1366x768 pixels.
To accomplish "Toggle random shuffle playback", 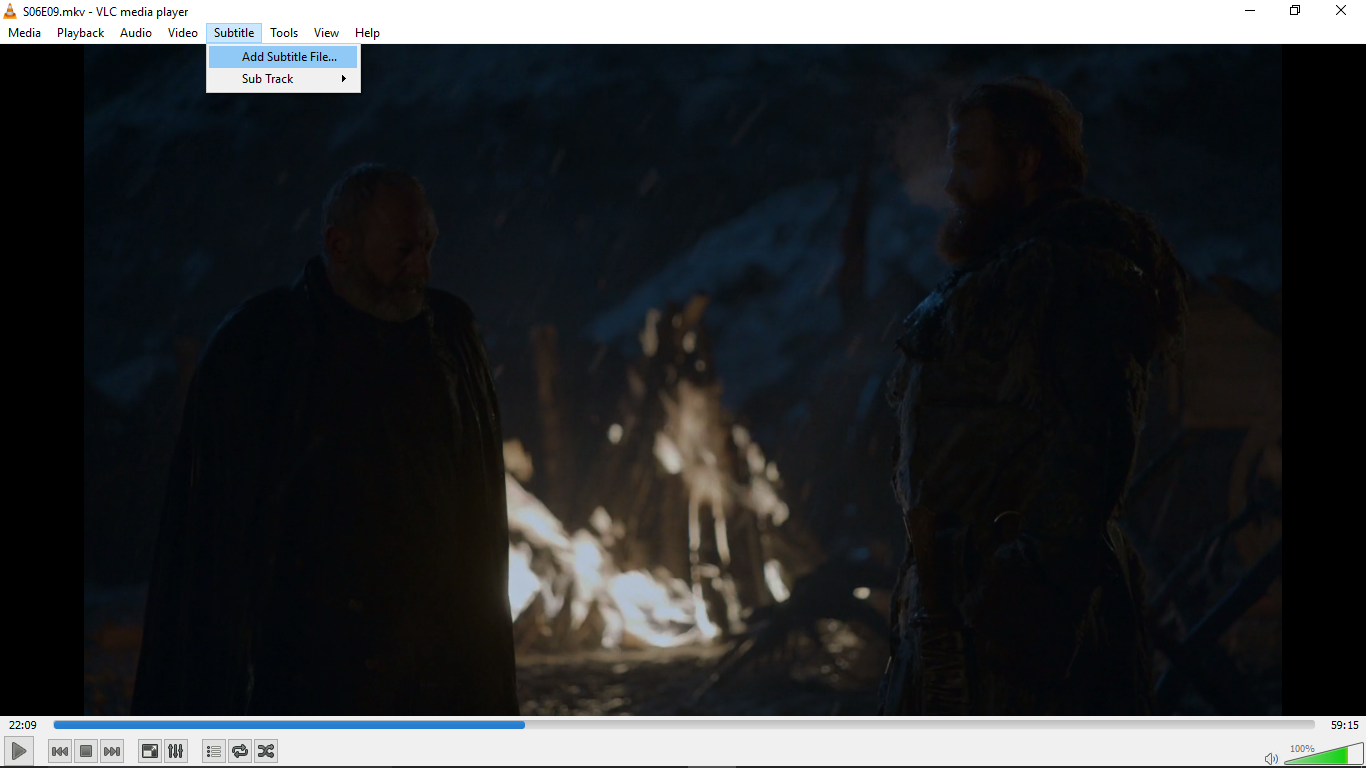I will click(266, 751).
